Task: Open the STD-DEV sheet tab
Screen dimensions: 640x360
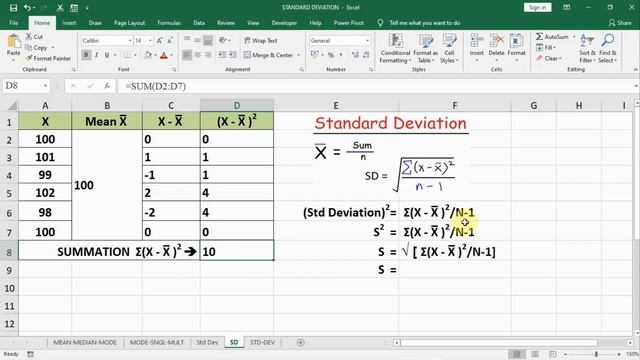Action: [262, 342]
